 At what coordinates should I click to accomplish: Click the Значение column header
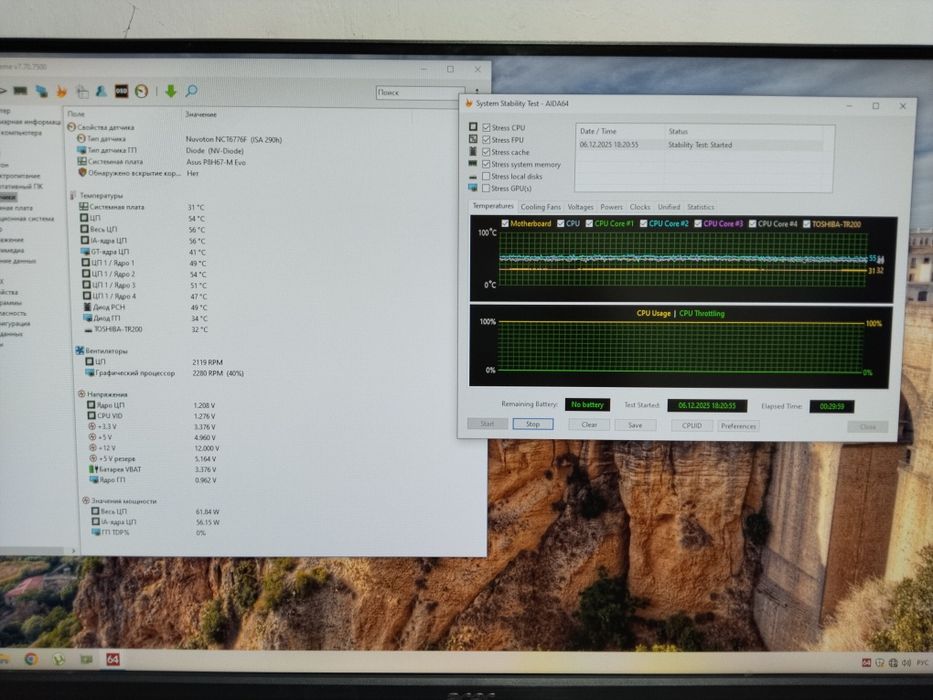click(x=201, y=114)
